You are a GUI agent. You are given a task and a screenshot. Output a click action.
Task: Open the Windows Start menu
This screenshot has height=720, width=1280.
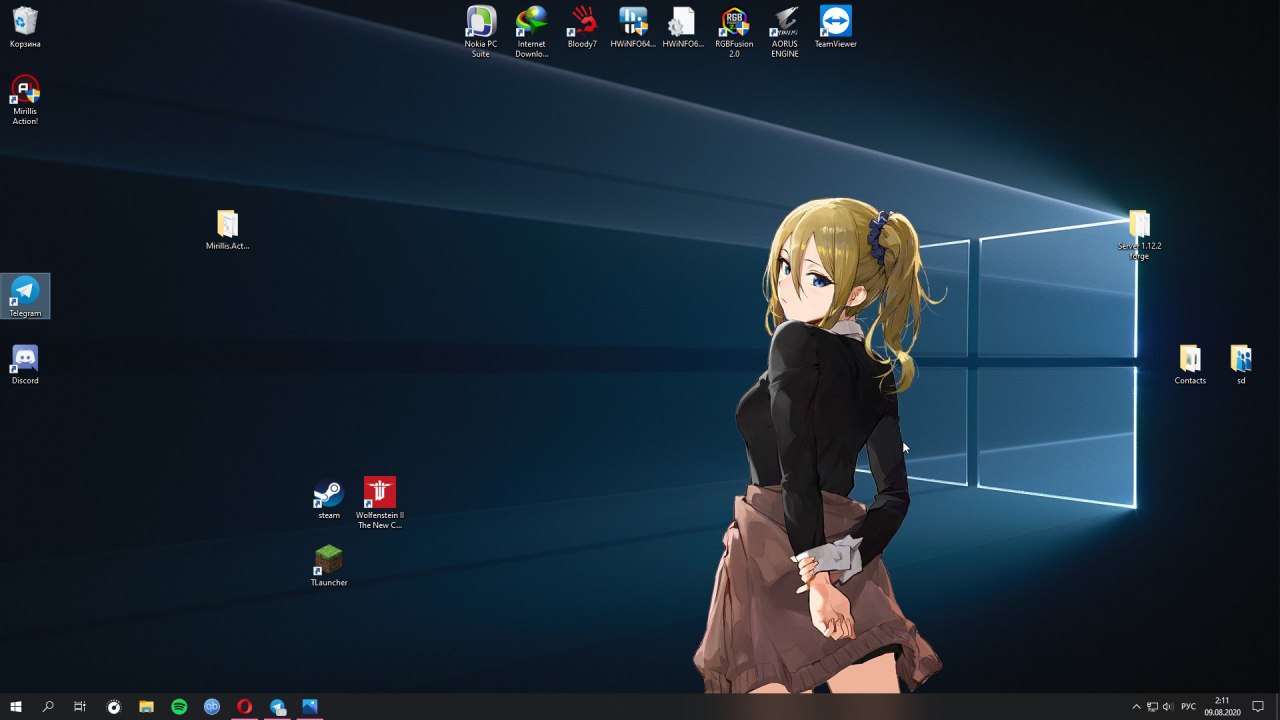coord(16,706)
